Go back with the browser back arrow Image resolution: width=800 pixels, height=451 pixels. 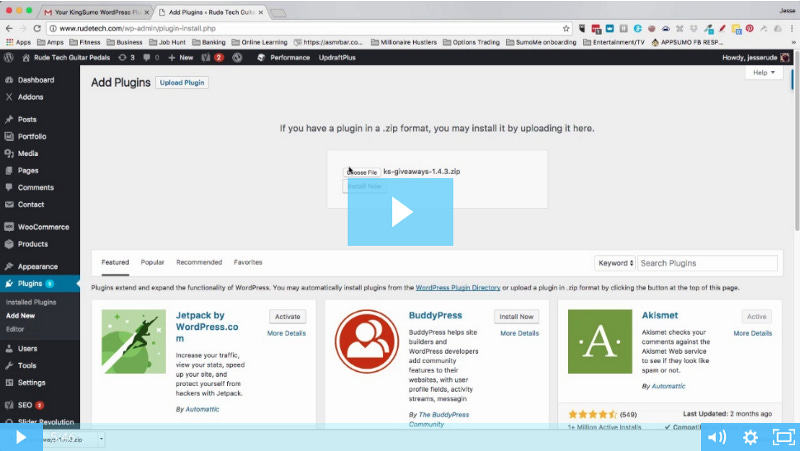click(x=9, y=29)
